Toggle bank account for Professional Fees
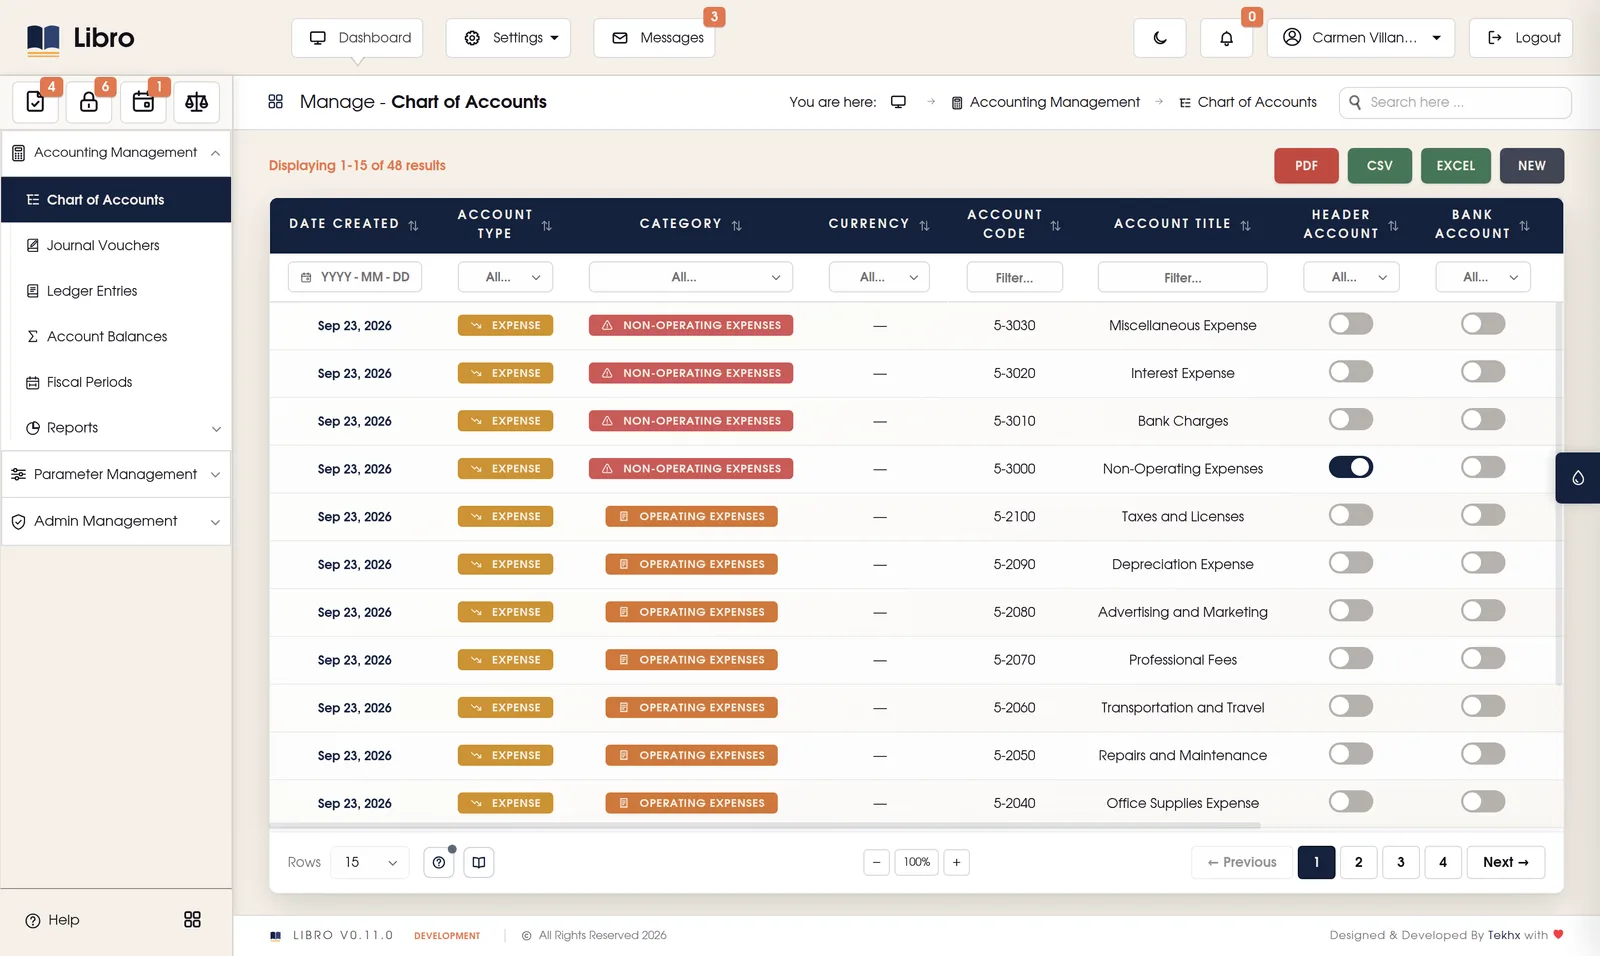The height and width of the screenshot is (956, 1600). [x=1483, y=658]
